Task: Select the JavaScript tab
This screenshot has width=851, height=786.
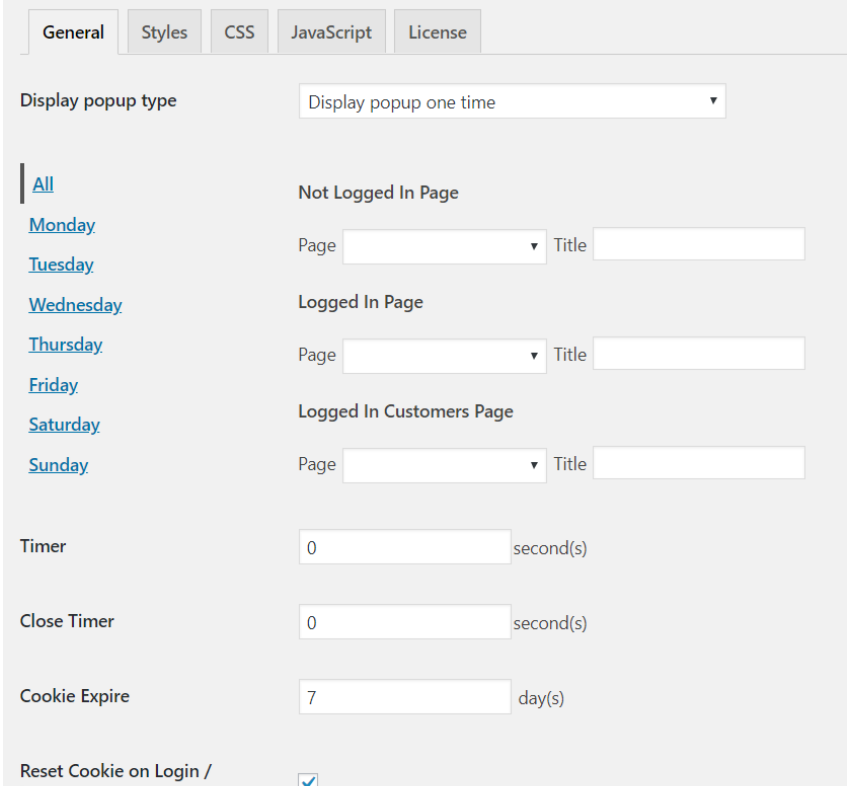Action: 331,32
